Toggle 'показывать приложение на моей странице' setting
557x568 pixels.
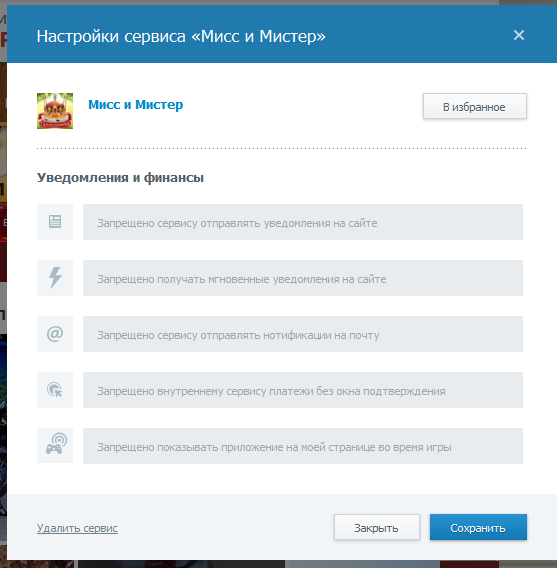pos(303,446)
